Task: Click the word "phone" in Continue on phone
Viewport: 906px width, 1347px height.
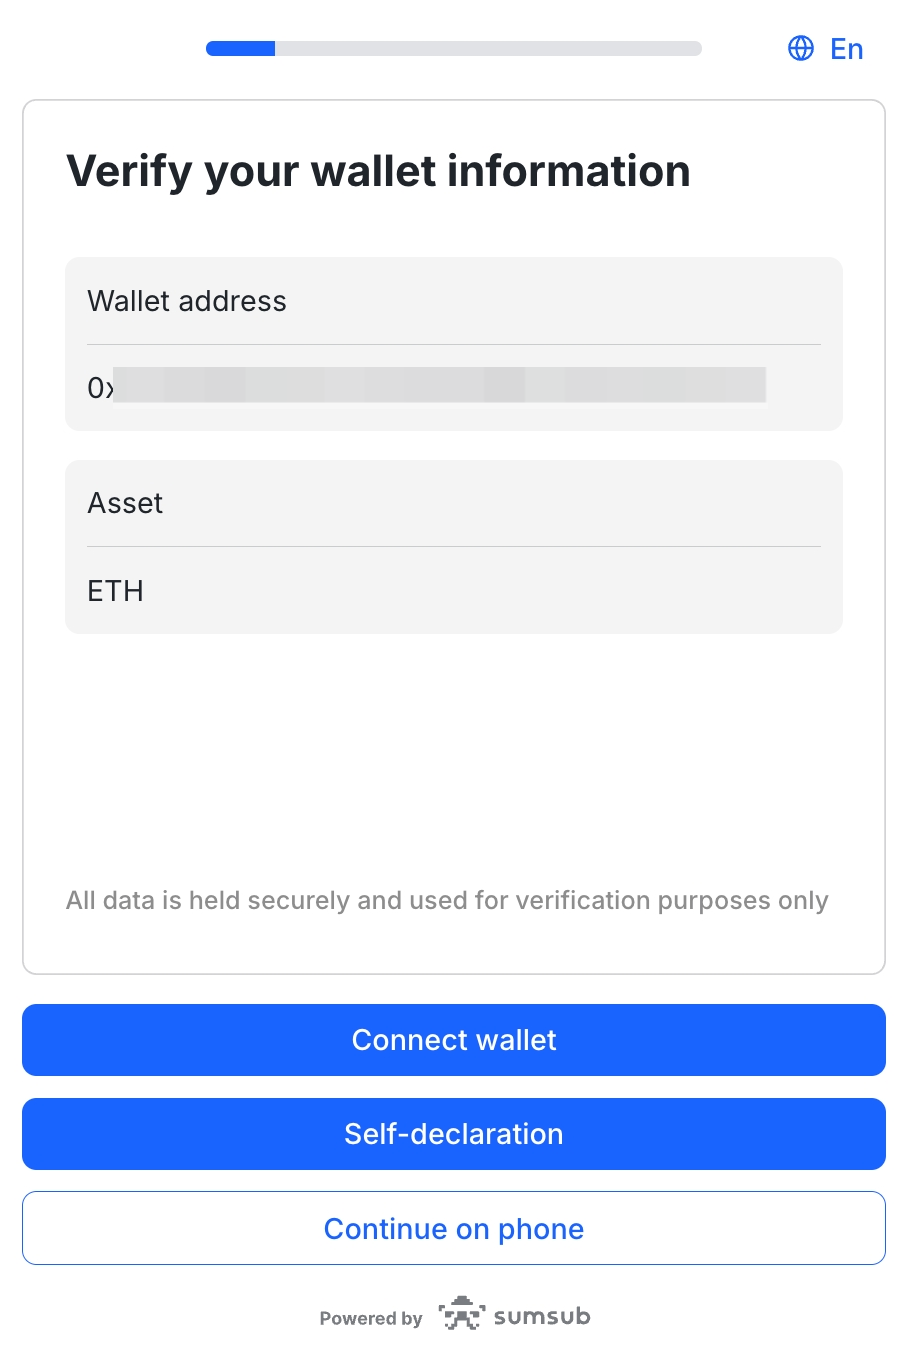Action: (541, 1228)
